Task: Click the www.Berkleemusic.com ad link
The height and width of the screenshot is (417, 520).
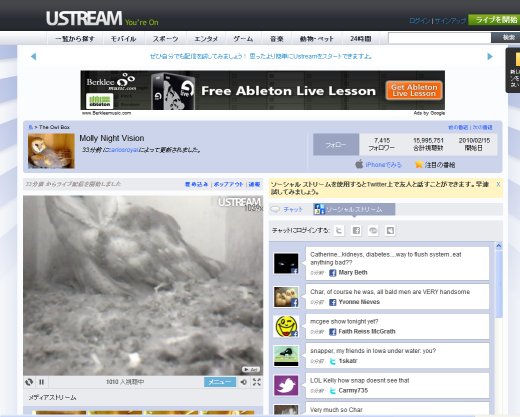Action: click(106, 113)
